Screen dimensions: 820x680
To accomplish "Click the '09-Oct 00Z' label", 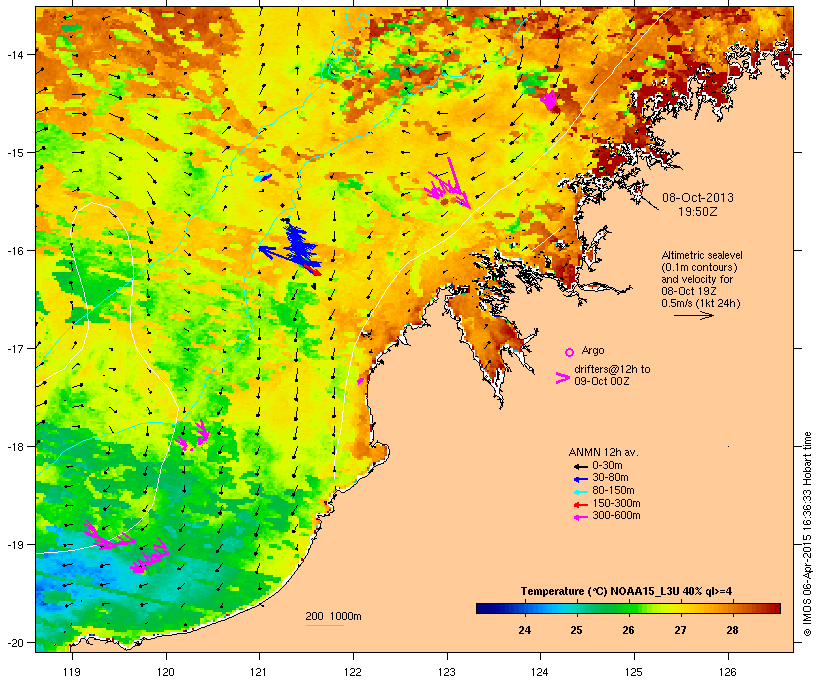I will [602, 381].
